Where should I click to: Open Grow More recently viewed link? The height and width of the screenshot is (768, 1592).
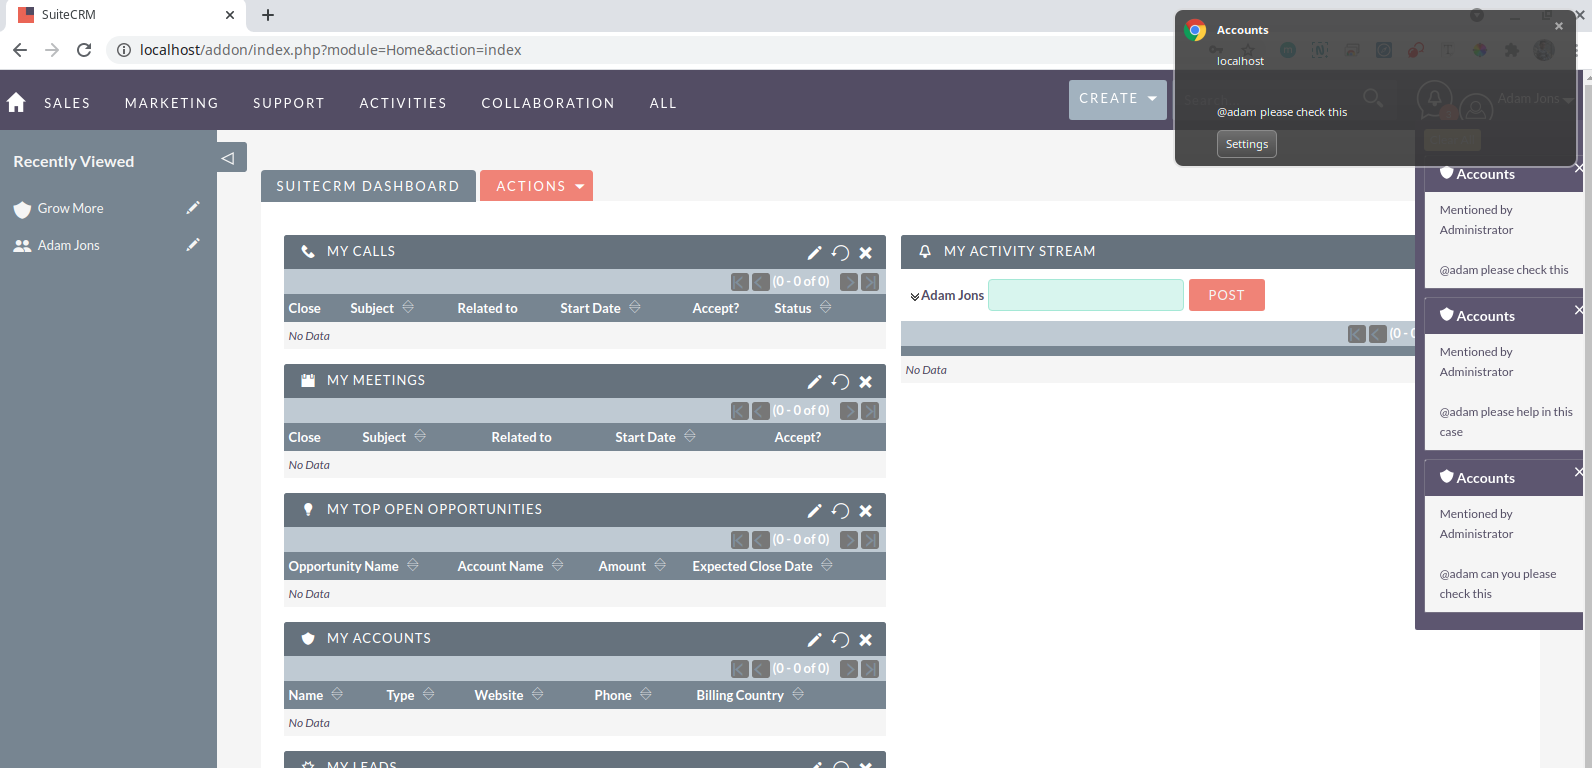click(x=70, y=208)
